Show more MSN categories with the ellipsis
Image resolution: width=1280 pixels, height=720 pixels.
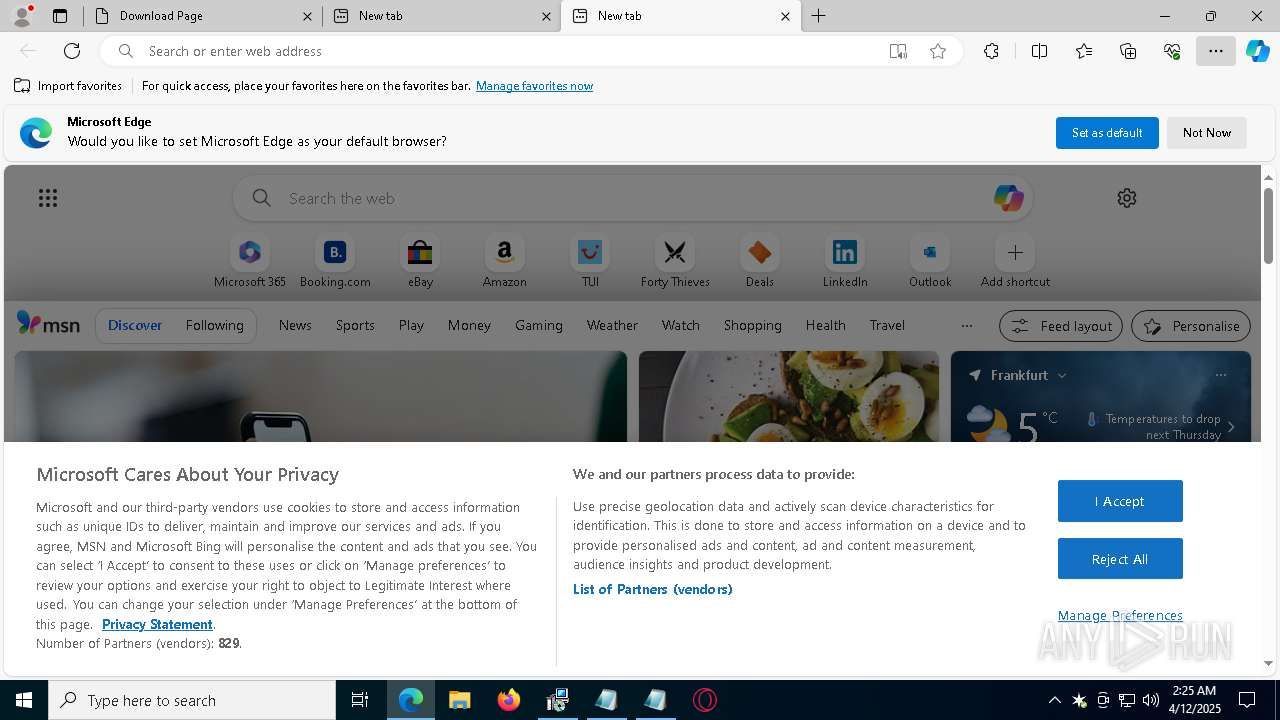pyautogui.click(x=966, y=325)
